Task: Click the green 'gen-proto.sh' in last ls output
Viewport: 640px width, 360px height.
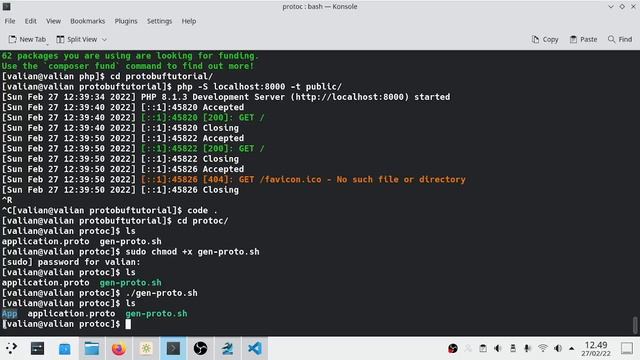Action: click(x=156, y=313)
